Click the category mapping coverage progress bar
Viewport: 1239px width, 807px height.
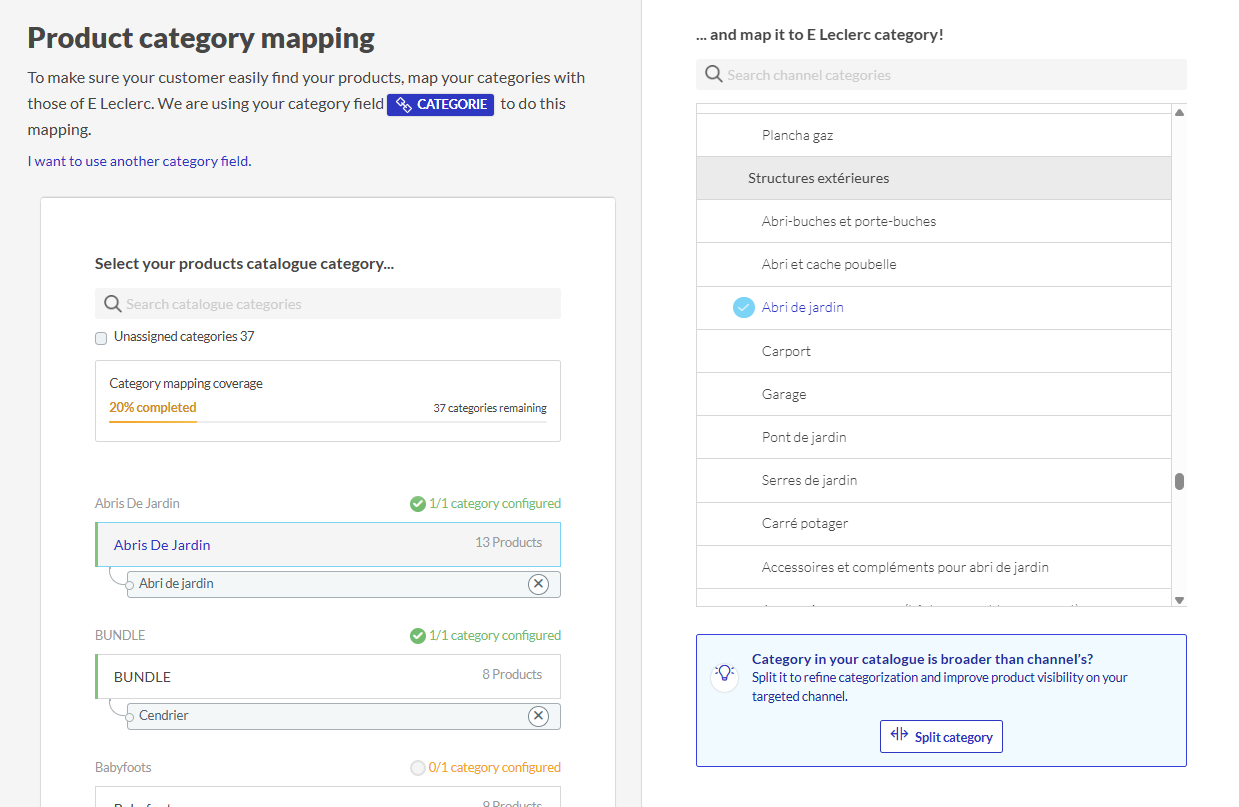tap(327, 422)
